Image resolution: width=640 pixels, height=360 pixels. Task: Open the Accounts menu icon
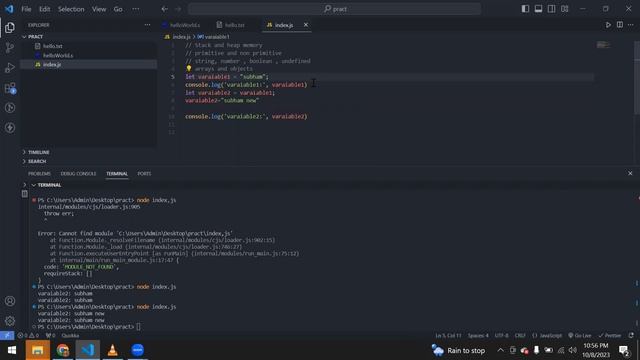(x=10, y=301)
